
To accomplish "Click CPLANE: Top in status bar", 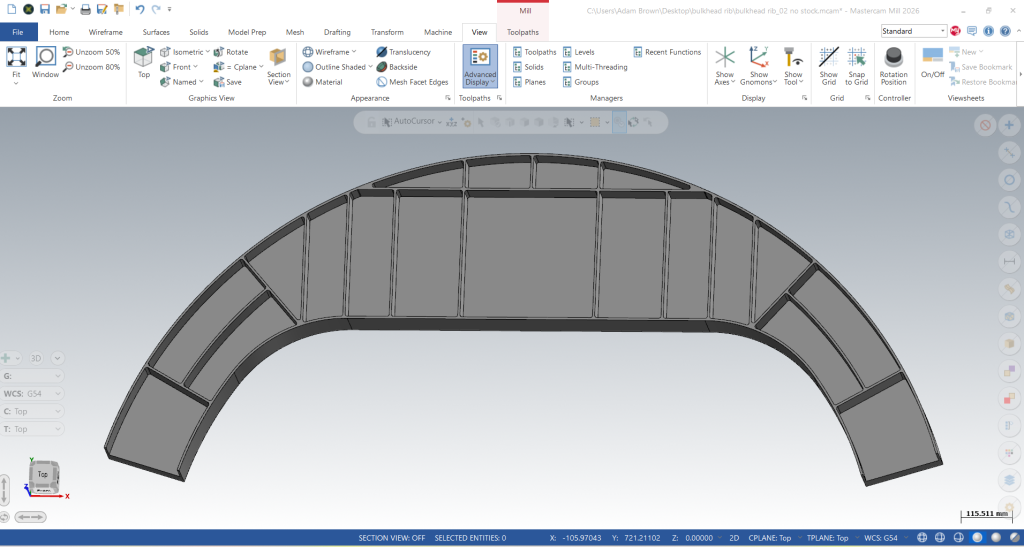I will point(769,538).
